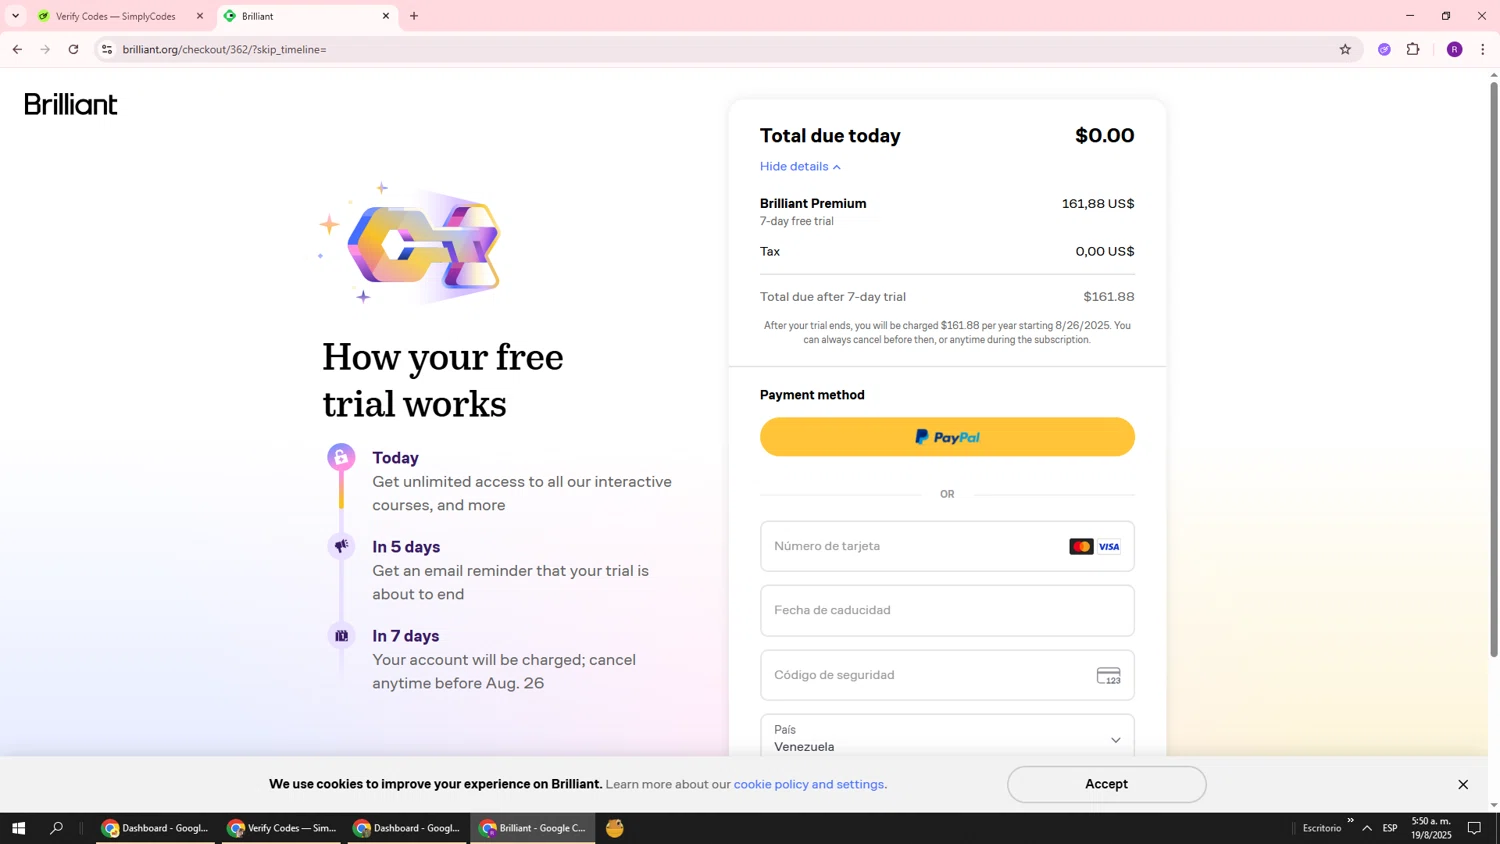The width and height of the screenshot is (1500, 844).
Task: Bookmark this page with the star icon
Action: coord(1345,49)
